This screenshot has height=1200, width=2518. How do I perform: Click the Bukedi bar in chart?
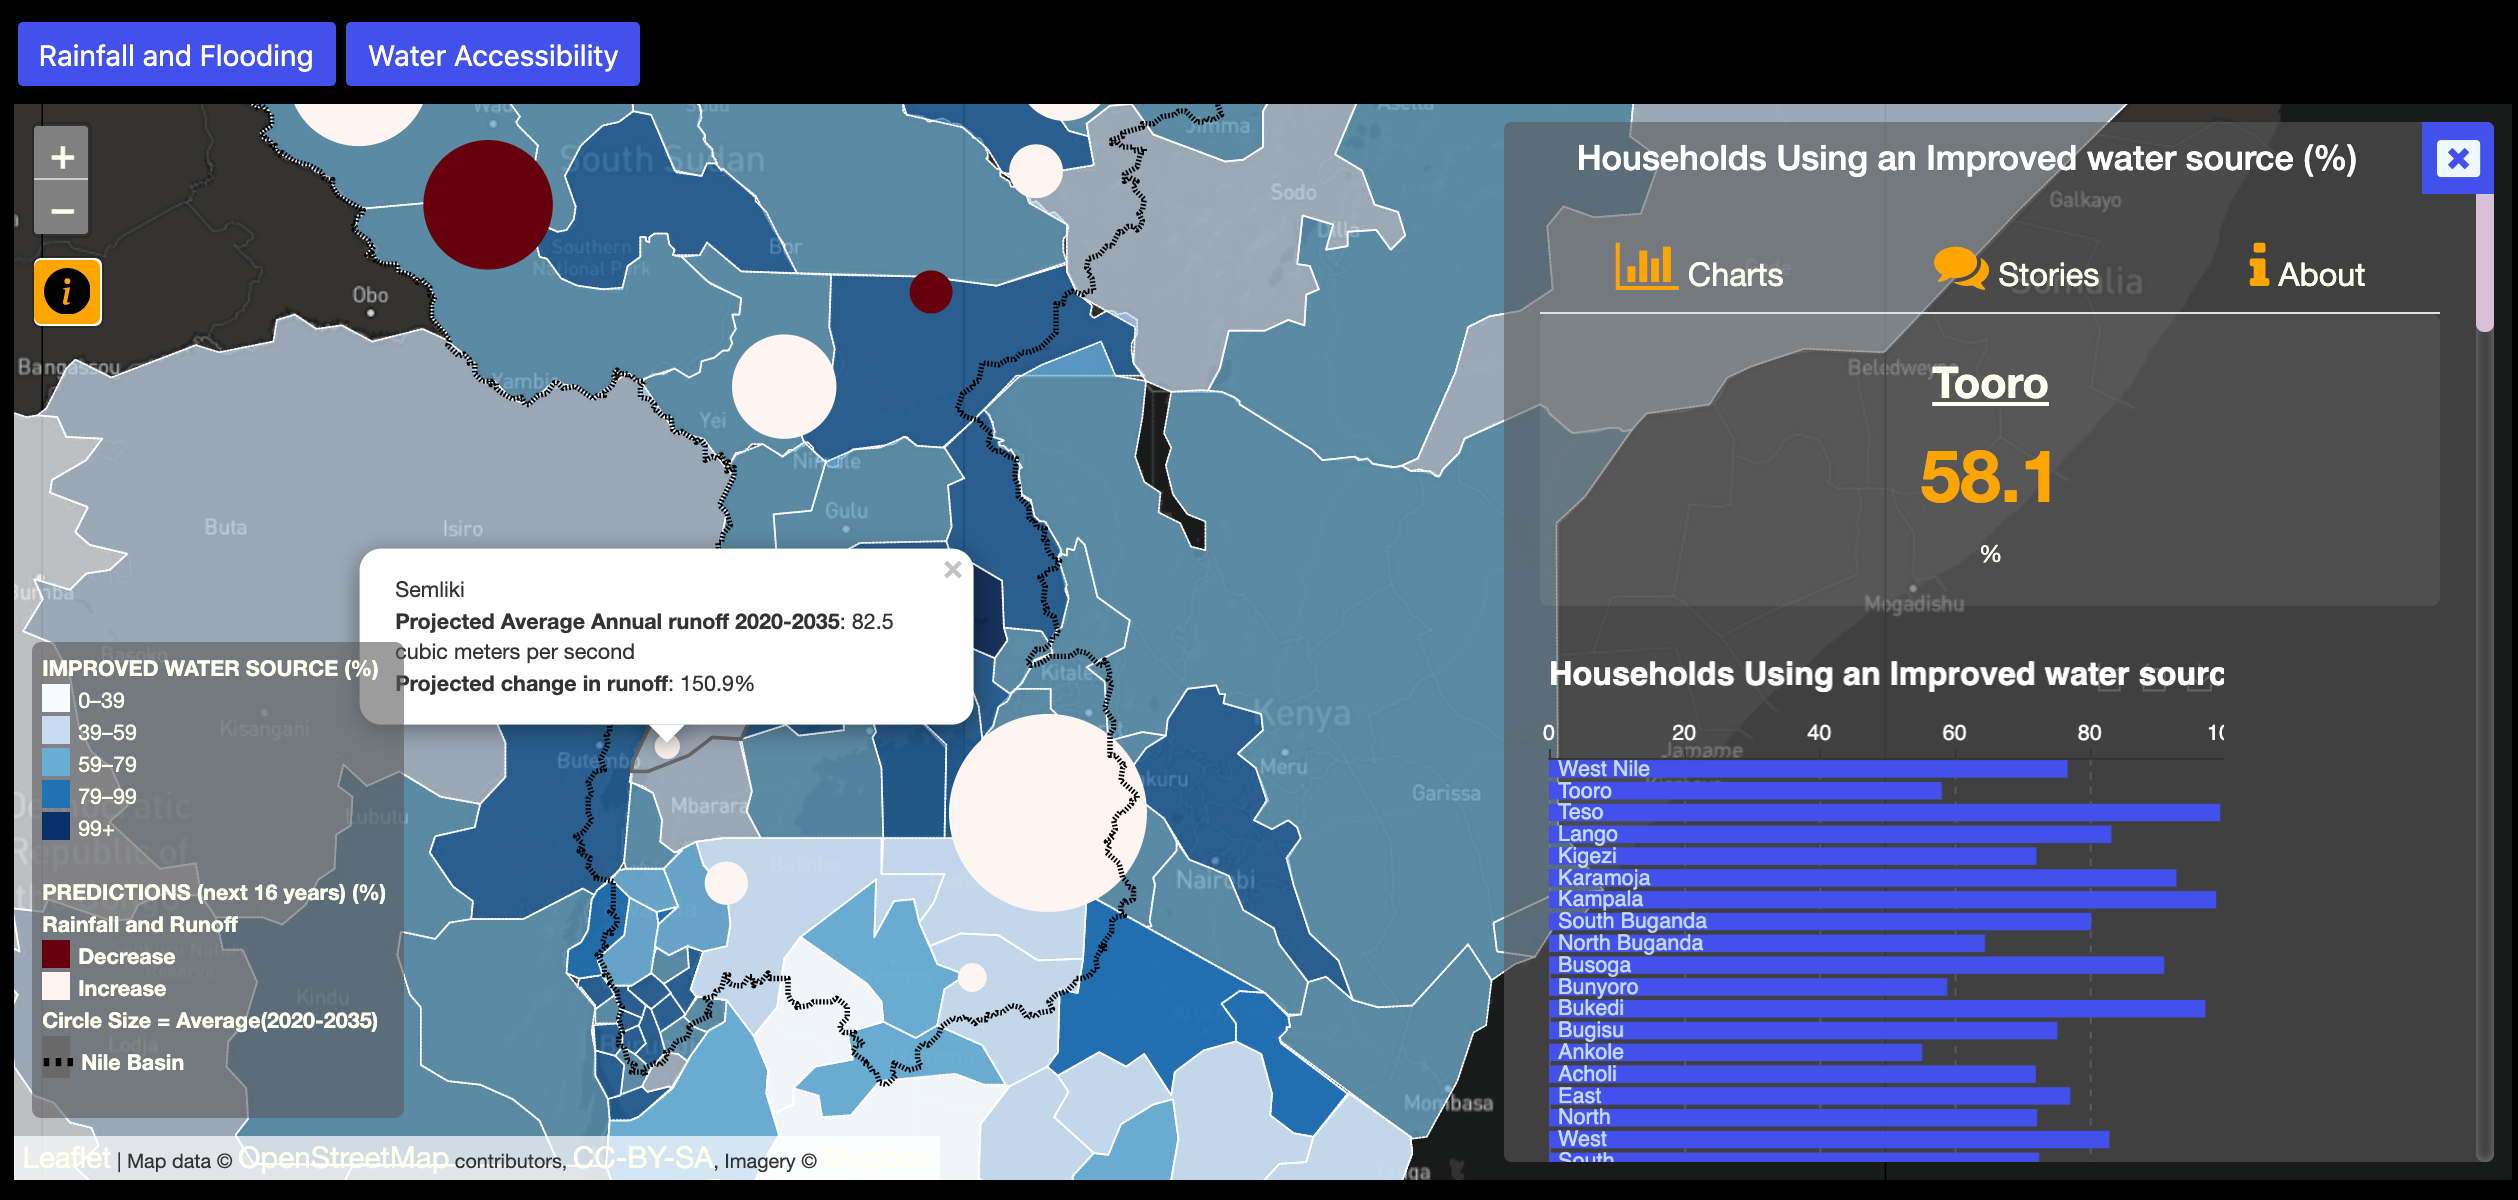click(x=1877, y=1008)
